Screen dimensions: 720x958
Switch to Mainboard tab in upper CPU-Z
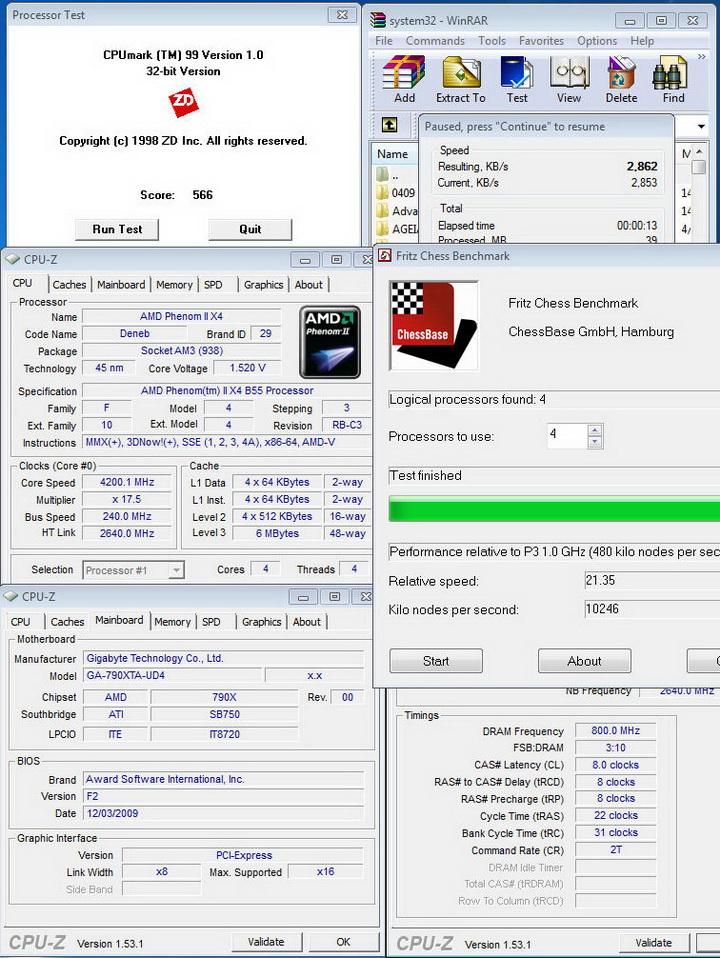pos(121,285)
